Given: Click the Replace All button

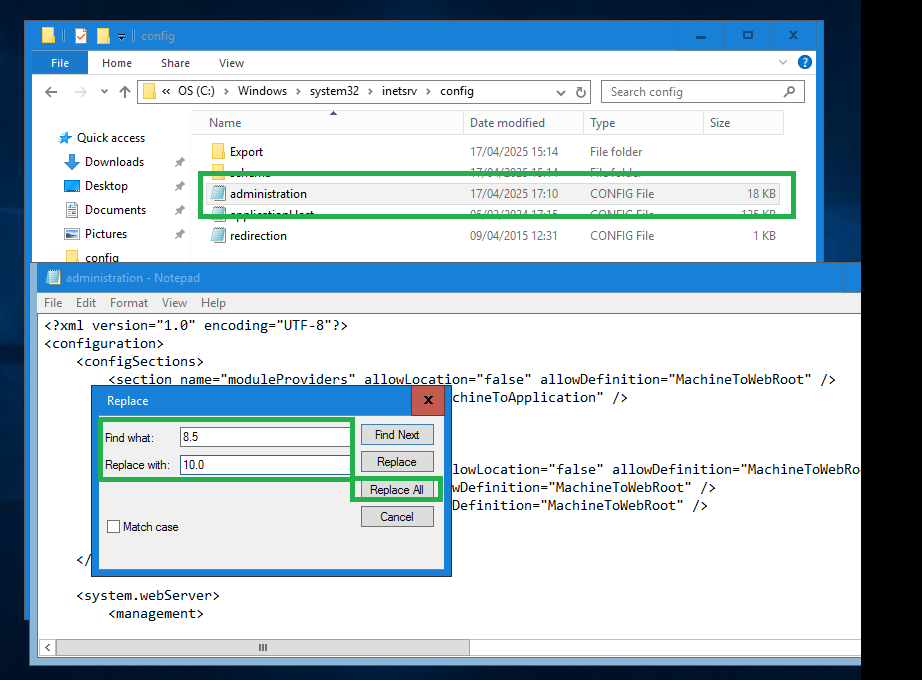Looking at the screenshot, I should pyautogui.click(x=397, y=489).
